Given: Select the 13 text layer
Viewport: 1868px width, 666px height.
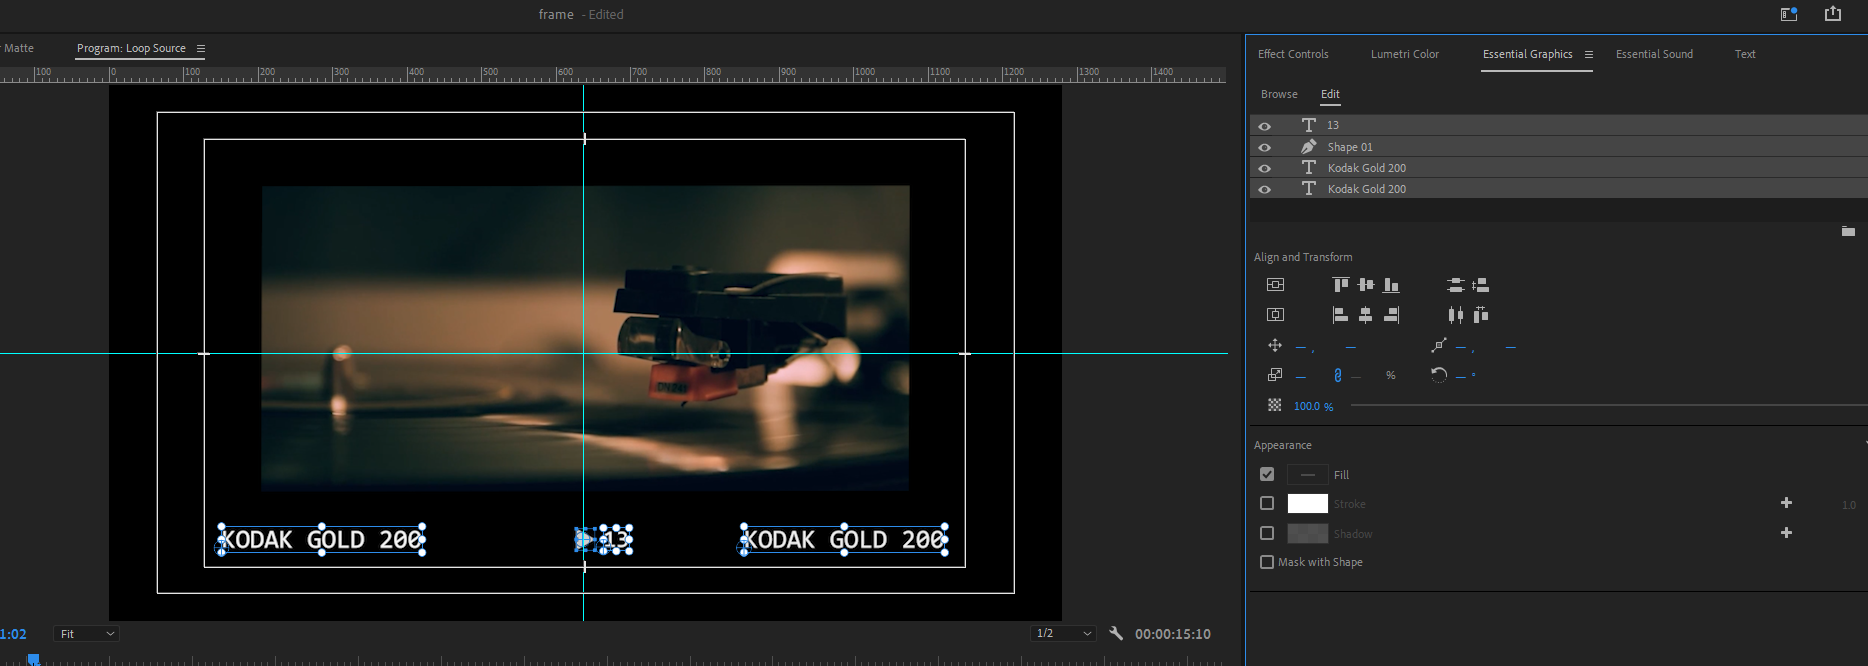Looking at the screenshot, I should (x=1333, y=125).
